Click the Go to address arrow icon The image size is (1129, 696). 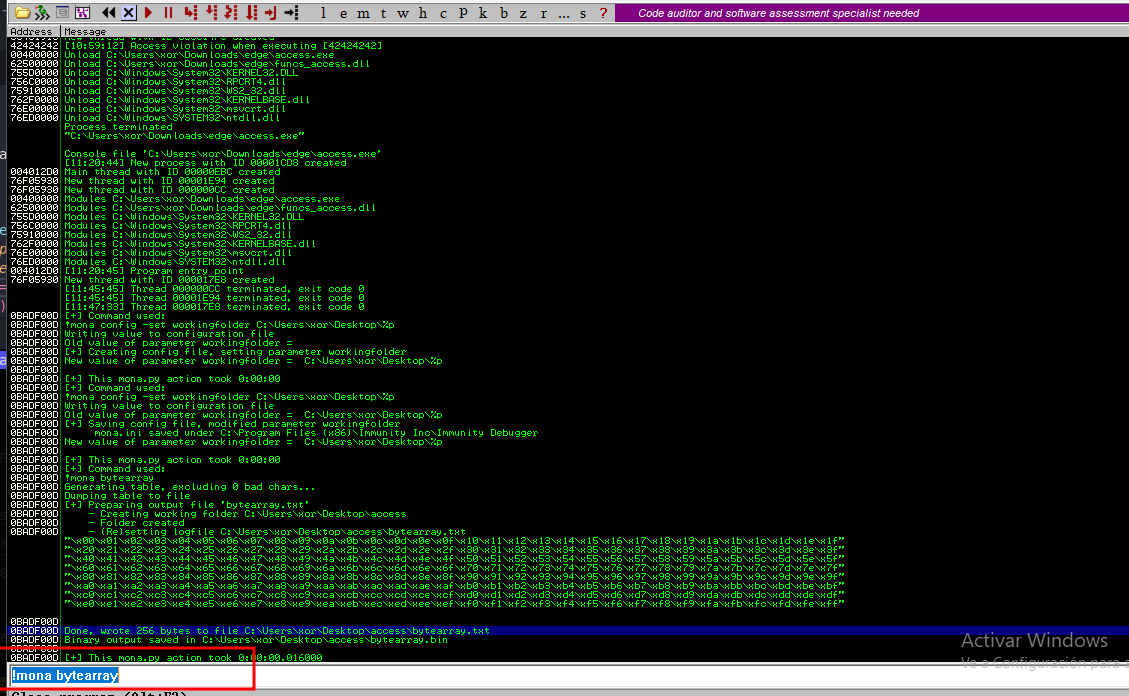290,13
